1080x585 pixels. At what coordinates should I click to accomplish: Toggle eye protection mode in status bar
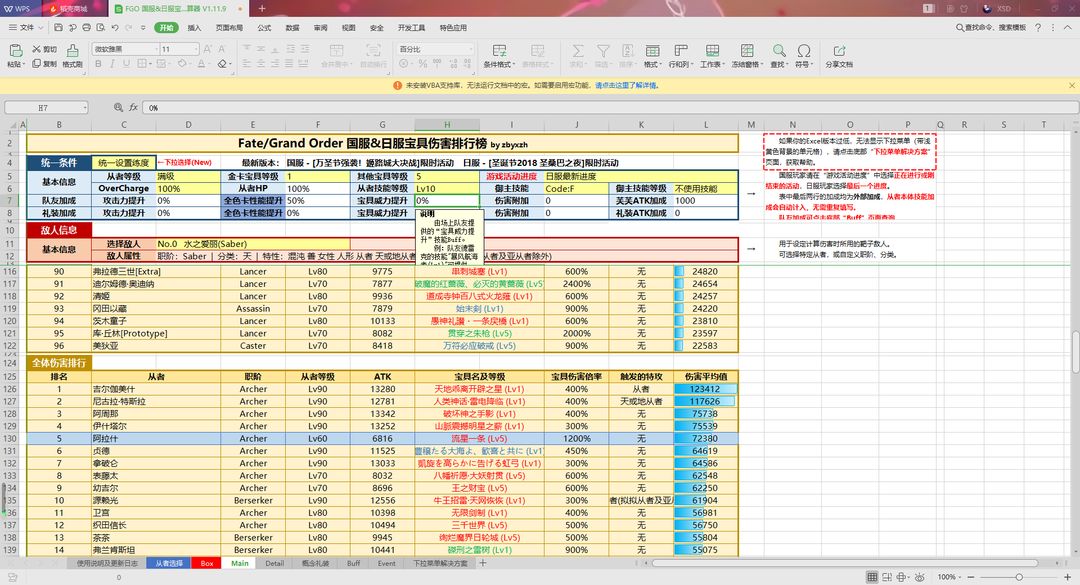pos(919,577)
